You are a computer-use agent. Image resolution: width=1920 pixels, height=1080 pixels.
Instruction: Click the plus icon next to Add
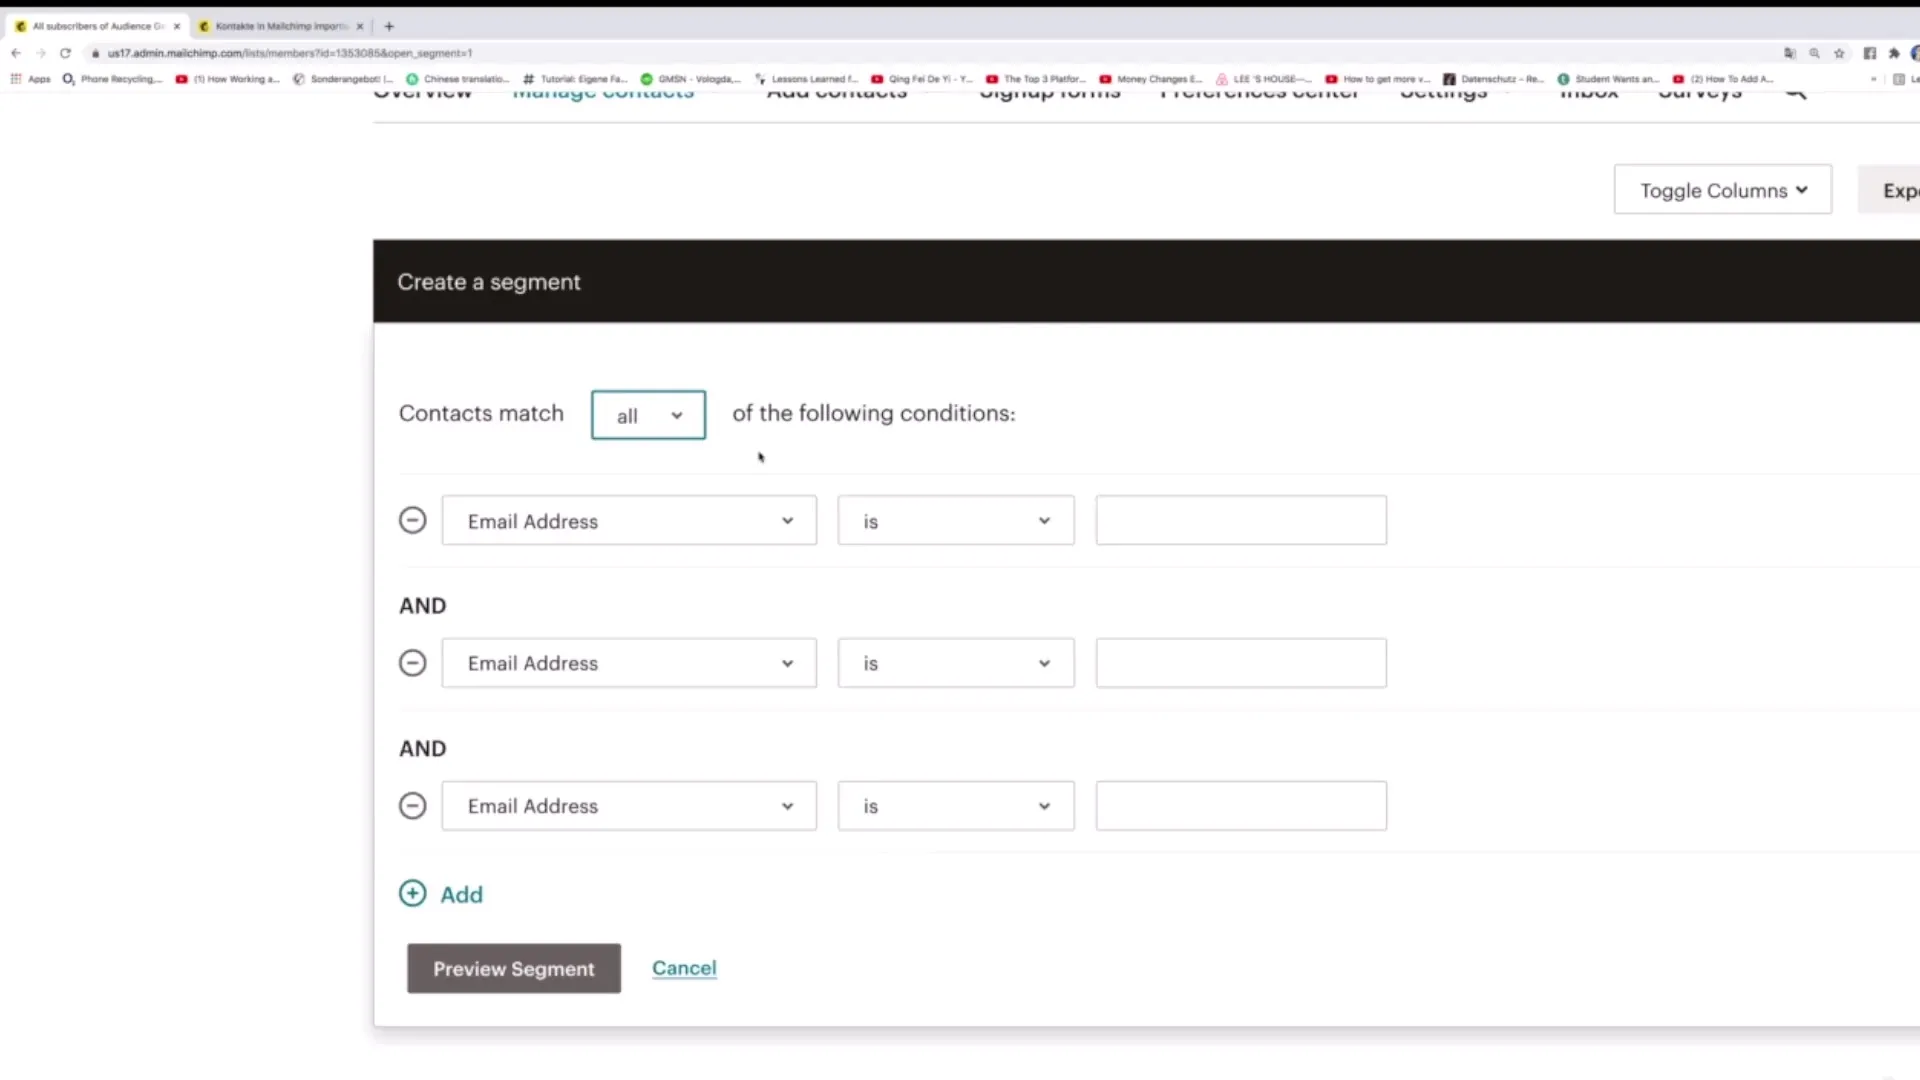click(412, 893)
